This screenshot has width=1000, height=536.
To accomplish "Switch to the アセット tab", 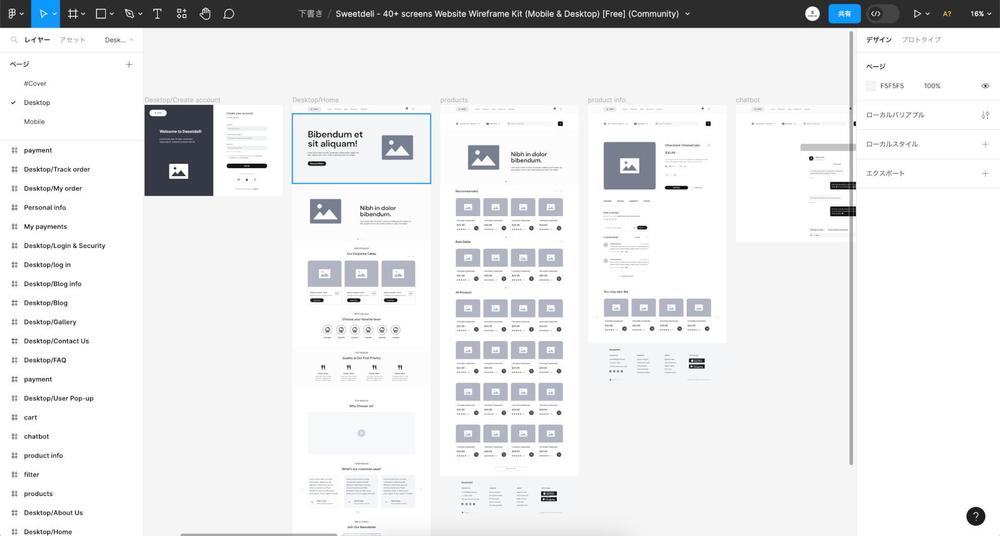I will click(x=72, y=40).
